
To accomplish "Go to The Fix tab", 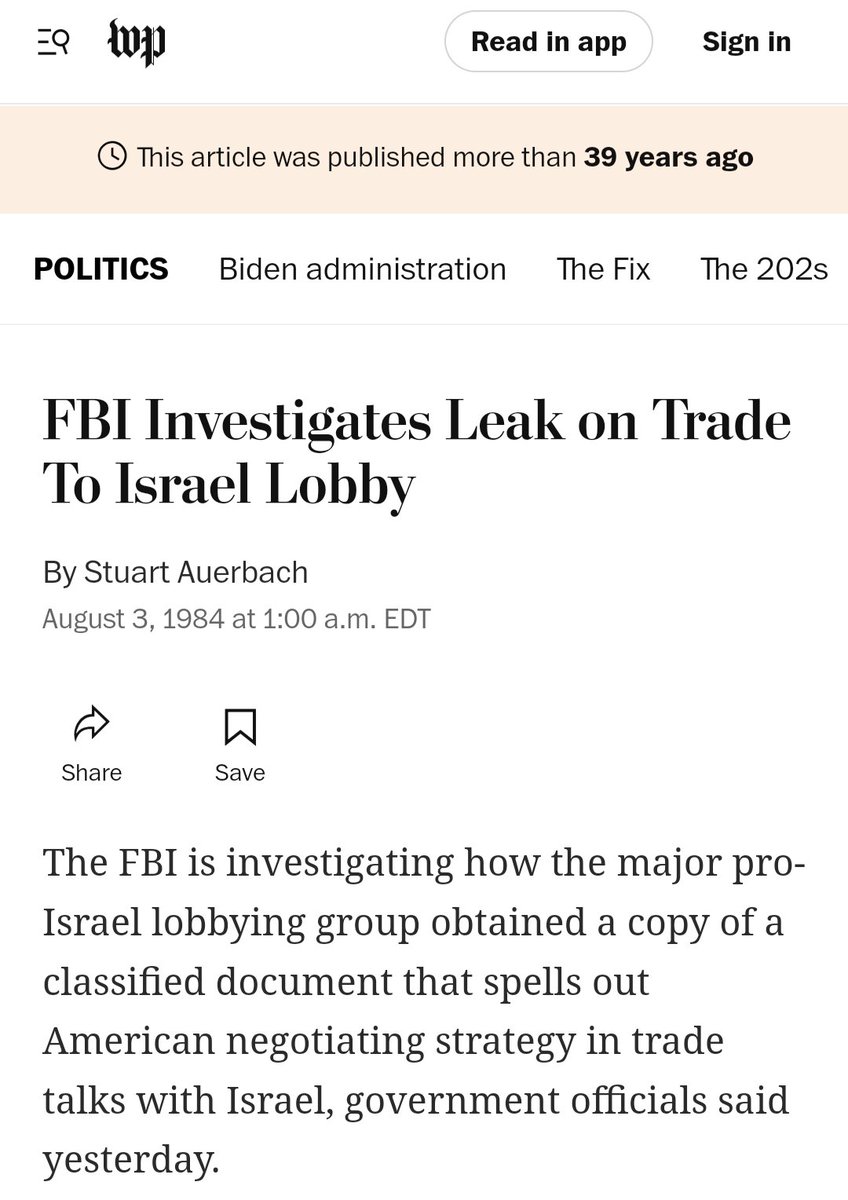I will tap(603, 269).
